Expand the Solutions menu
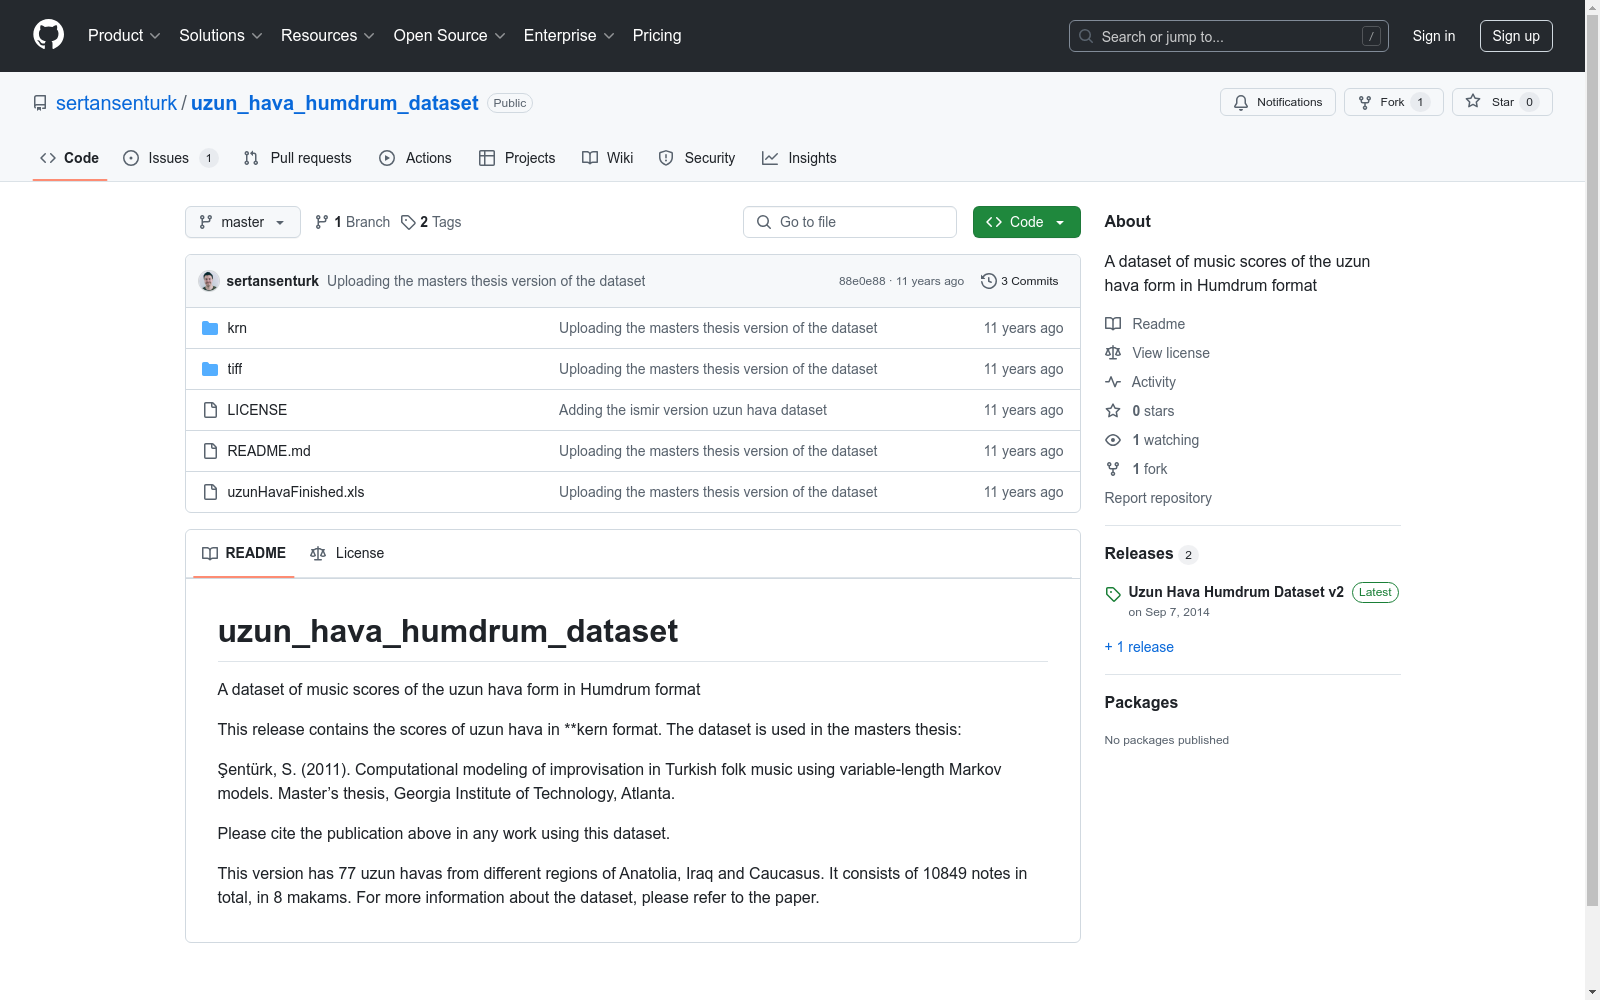The image size is (1600, 1000). 220,35
